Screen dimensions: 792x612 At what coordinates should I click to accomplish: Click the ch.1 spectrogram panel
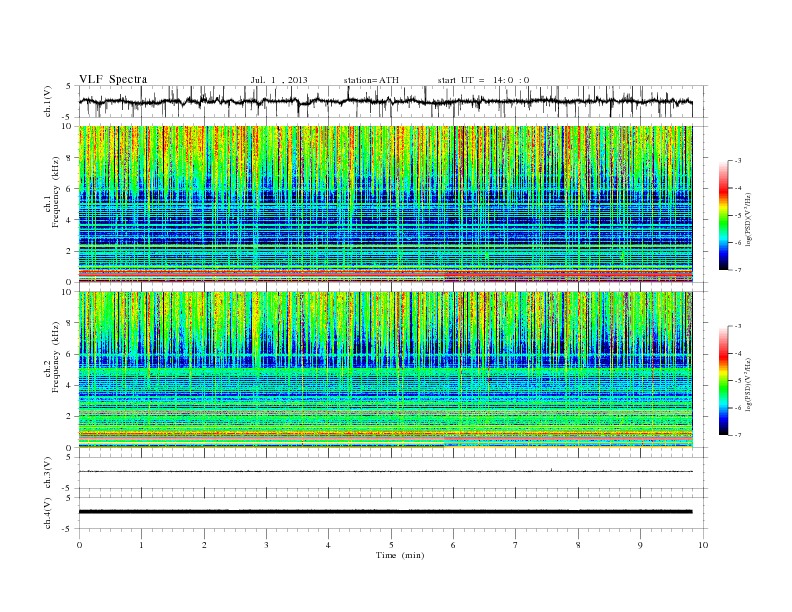(x=386, y=204)
